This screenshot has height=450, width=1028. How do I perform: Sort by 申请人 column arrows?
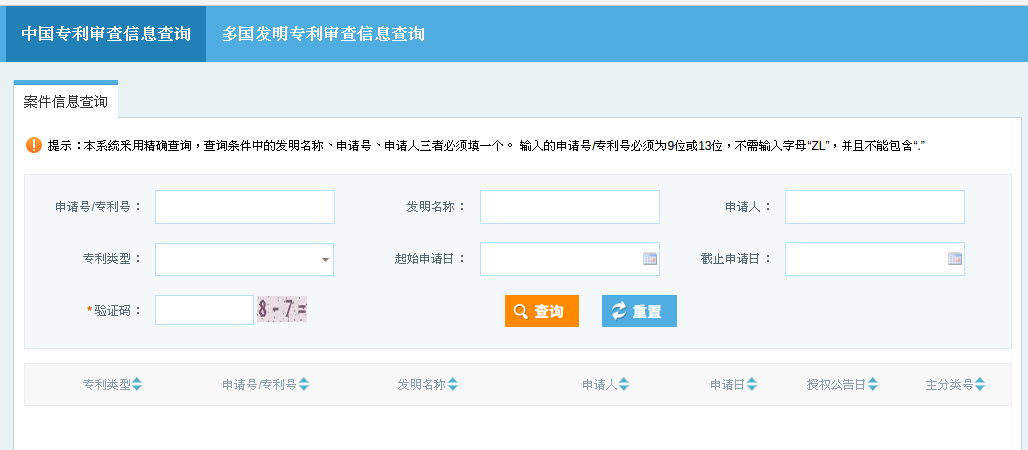tap(624, 385)
